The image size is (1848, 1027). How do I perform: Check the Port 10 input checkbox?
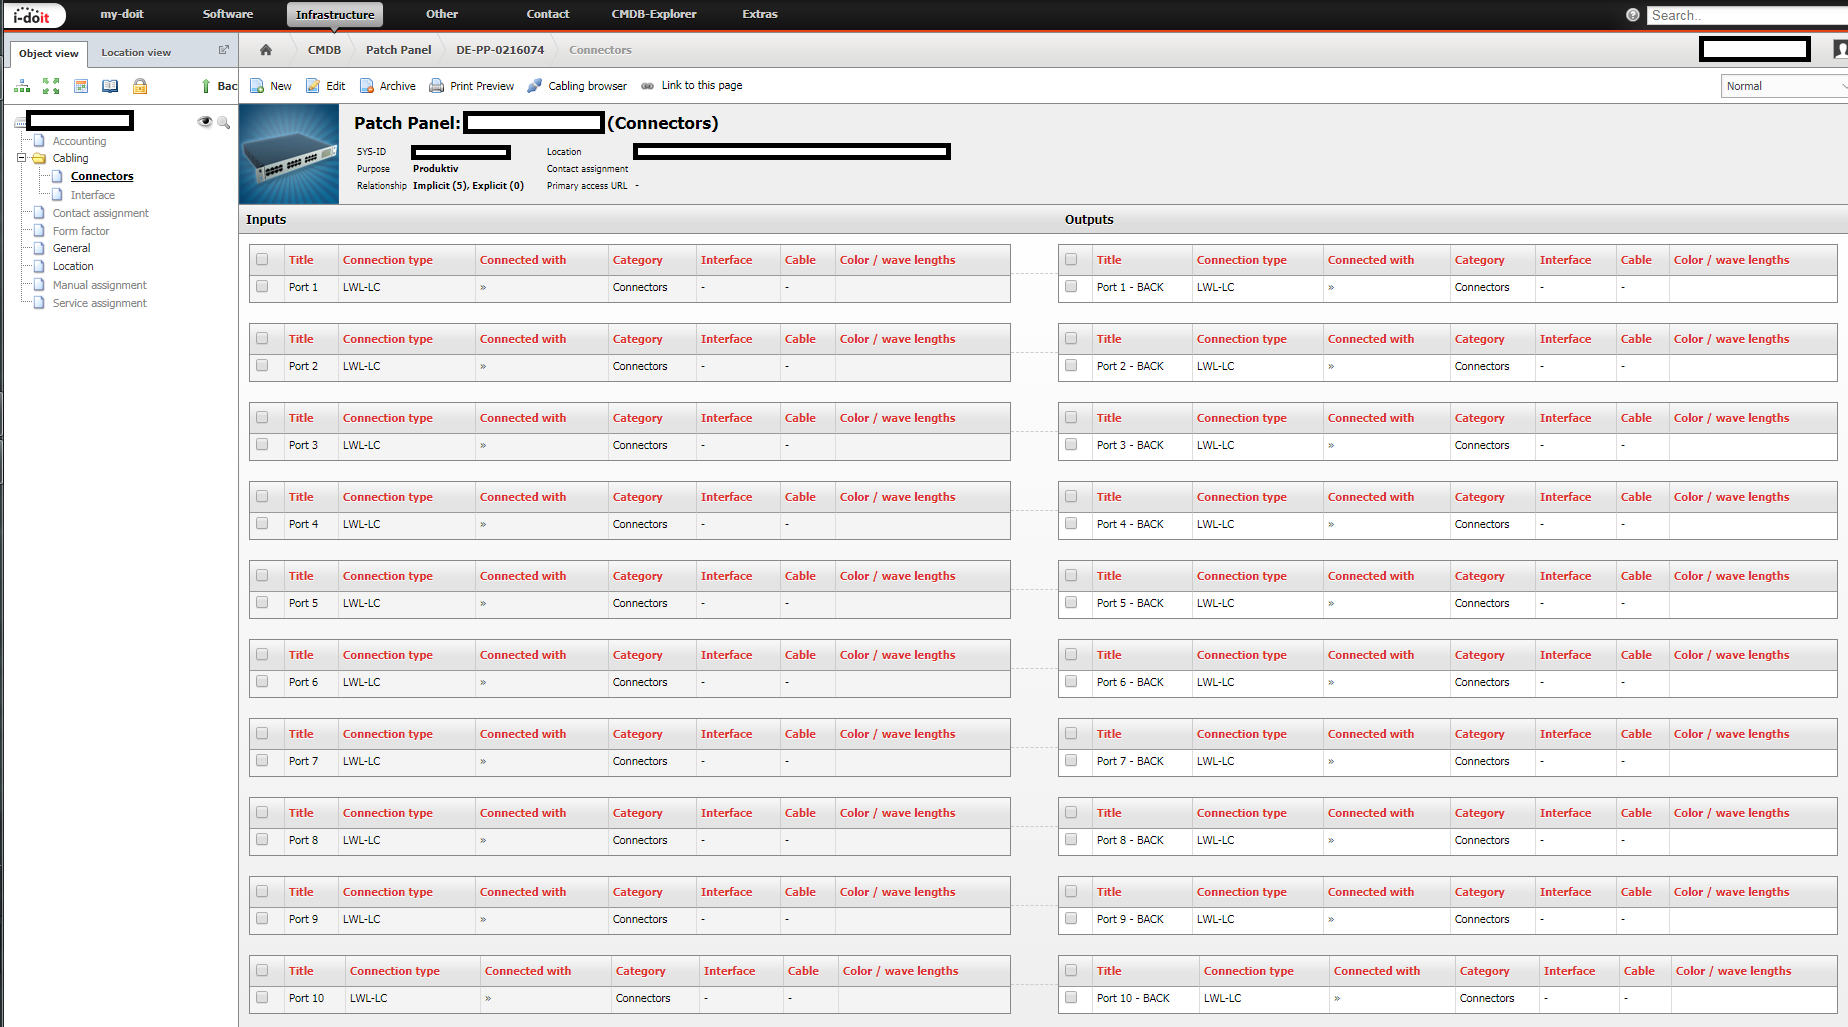click(262, 998)
